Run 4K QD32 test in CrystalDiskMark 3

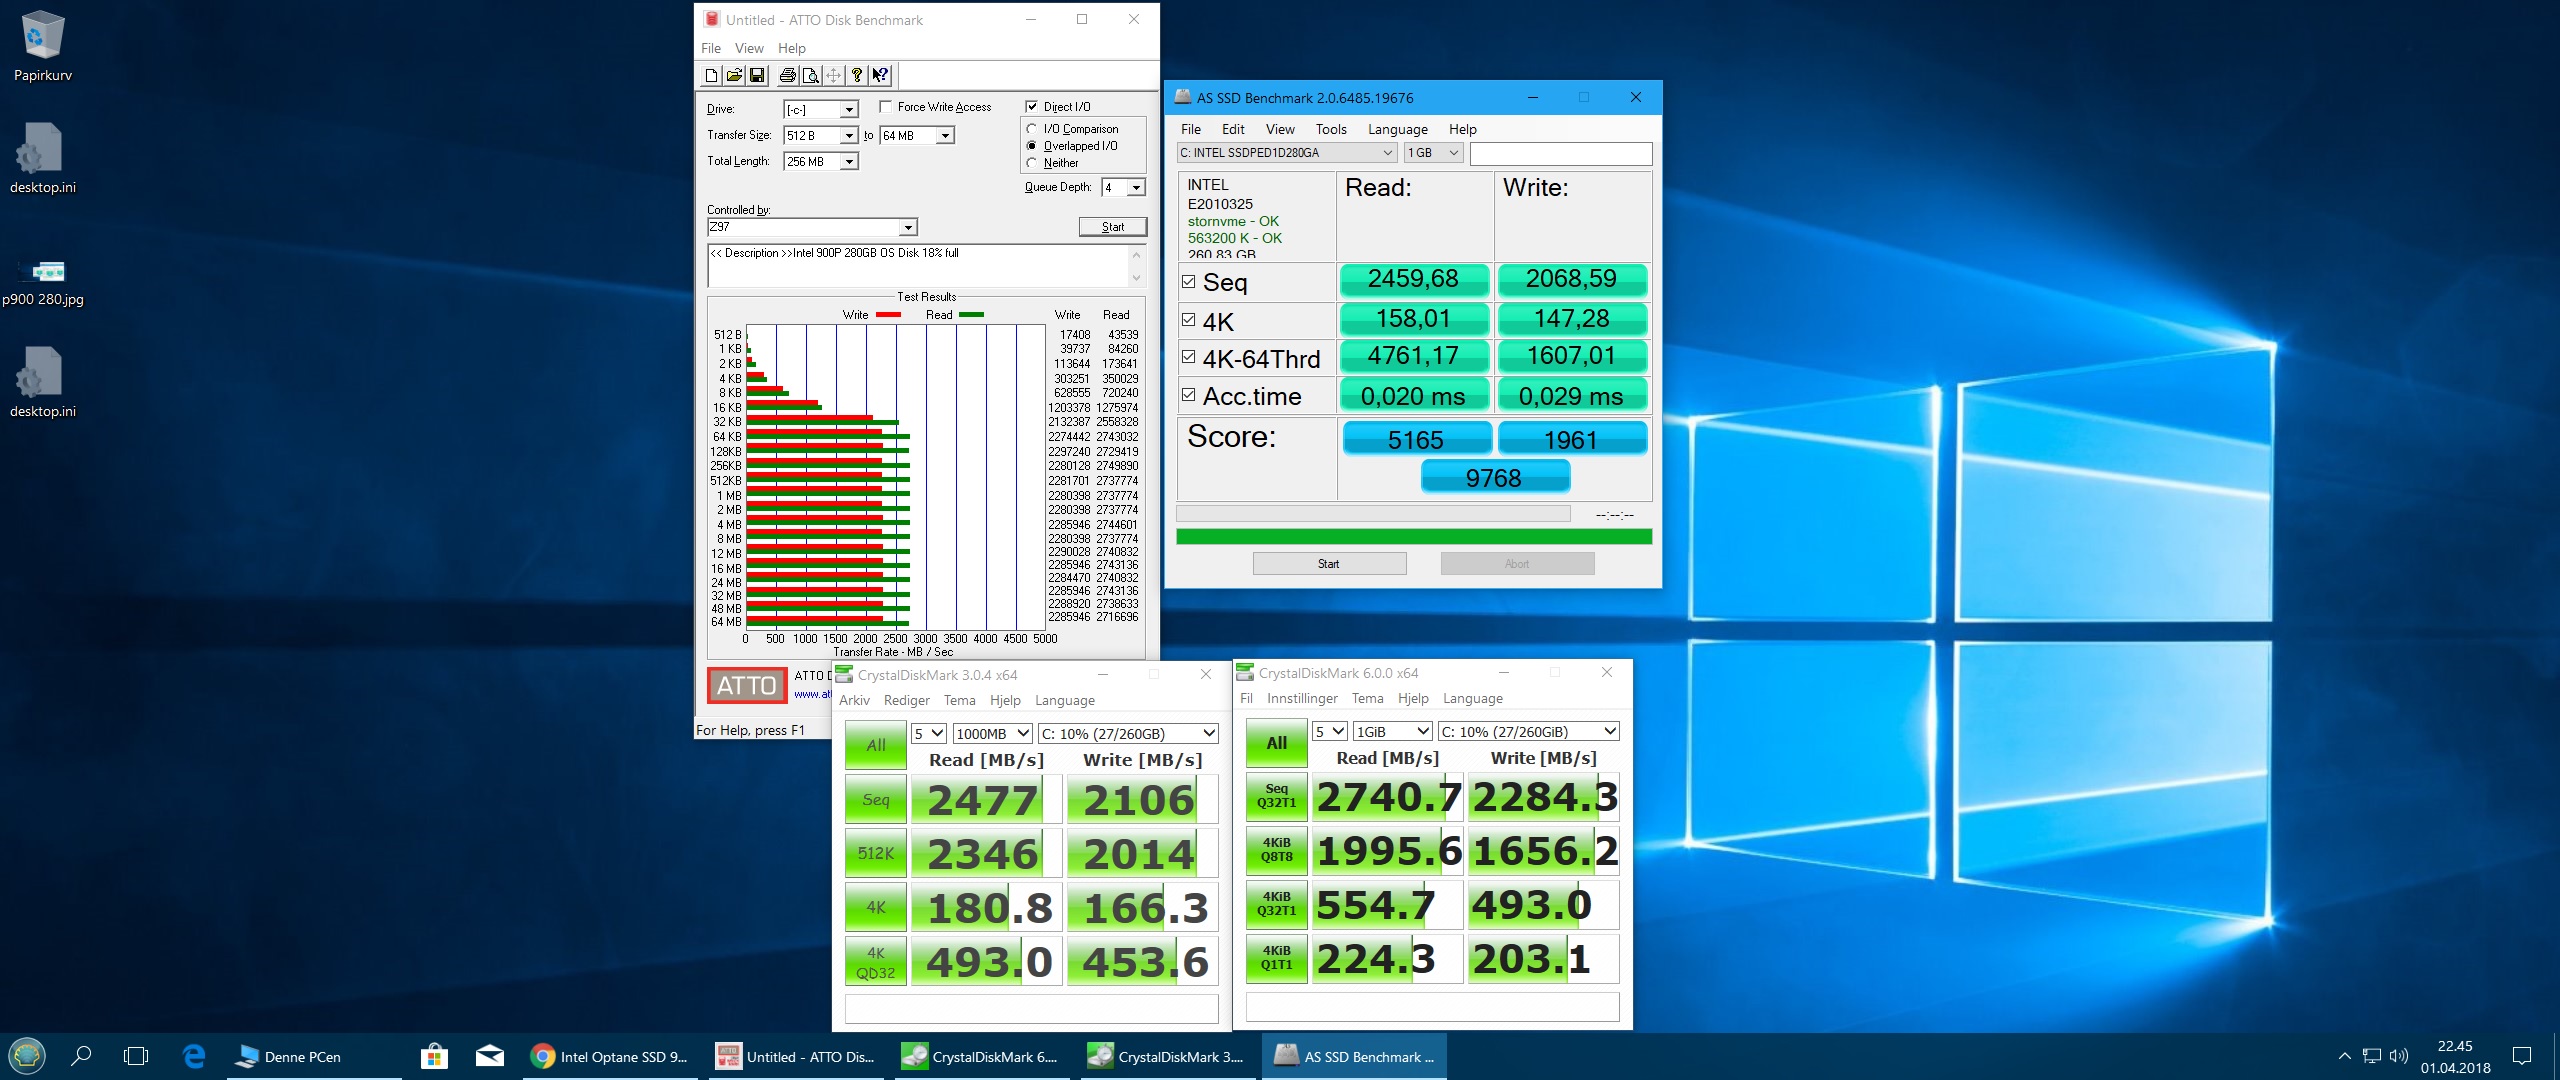point(876,962)
